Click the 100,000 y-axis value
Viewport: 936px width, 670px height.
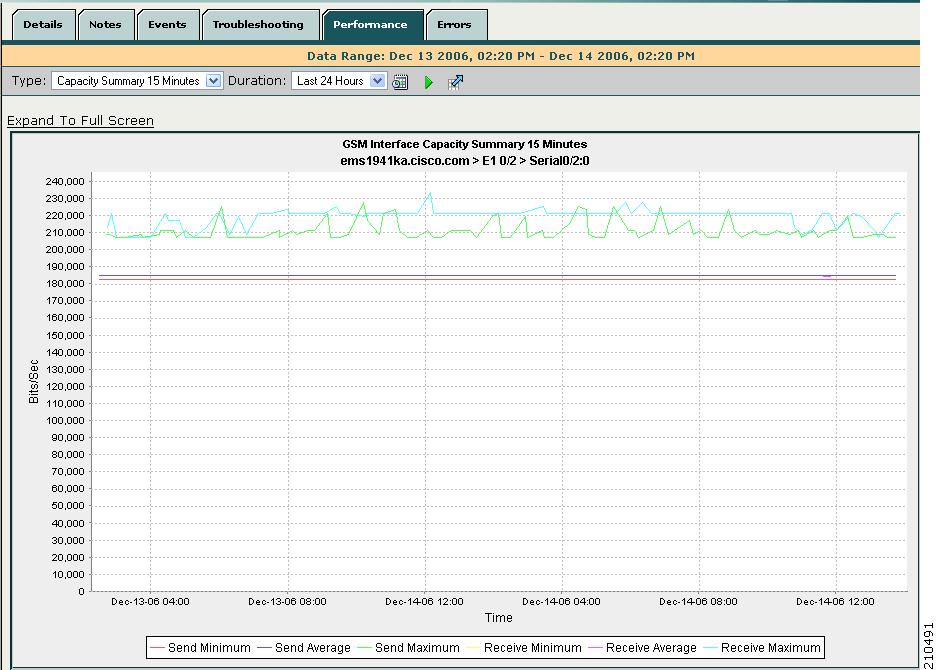coord(65,420)
